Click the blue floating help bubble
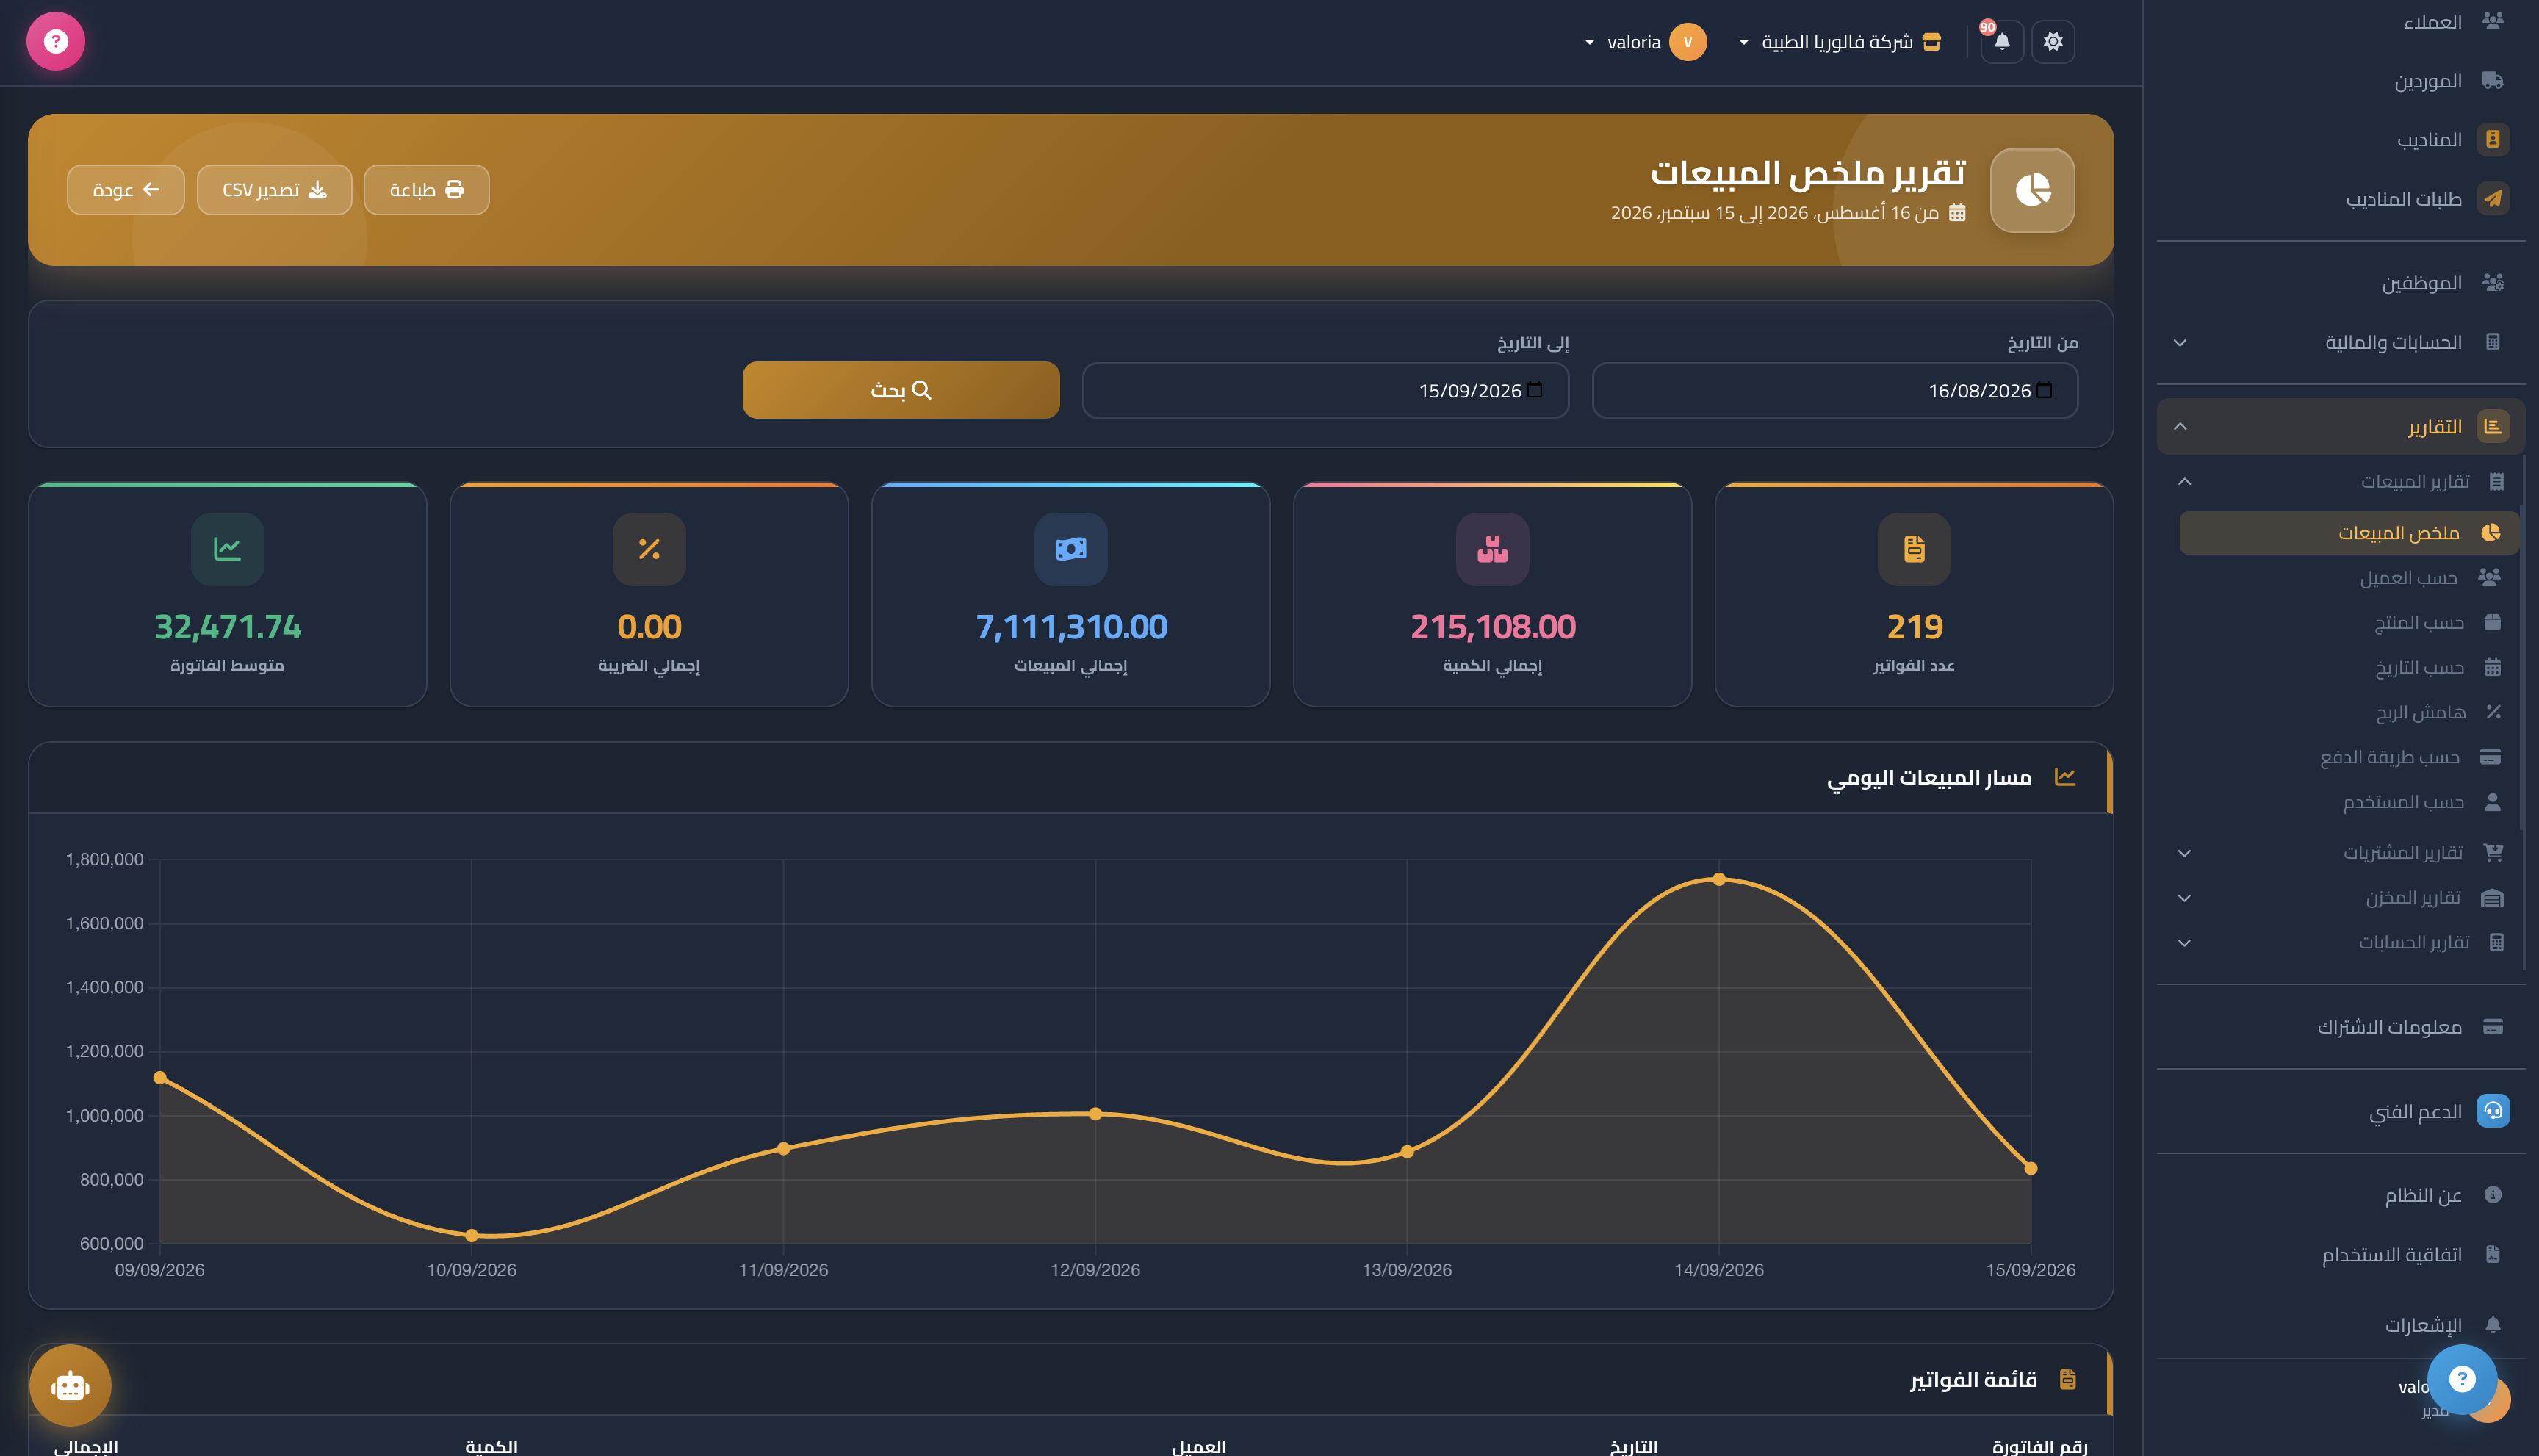Viewport: 2539px width, 1456px height. 2461,1379
